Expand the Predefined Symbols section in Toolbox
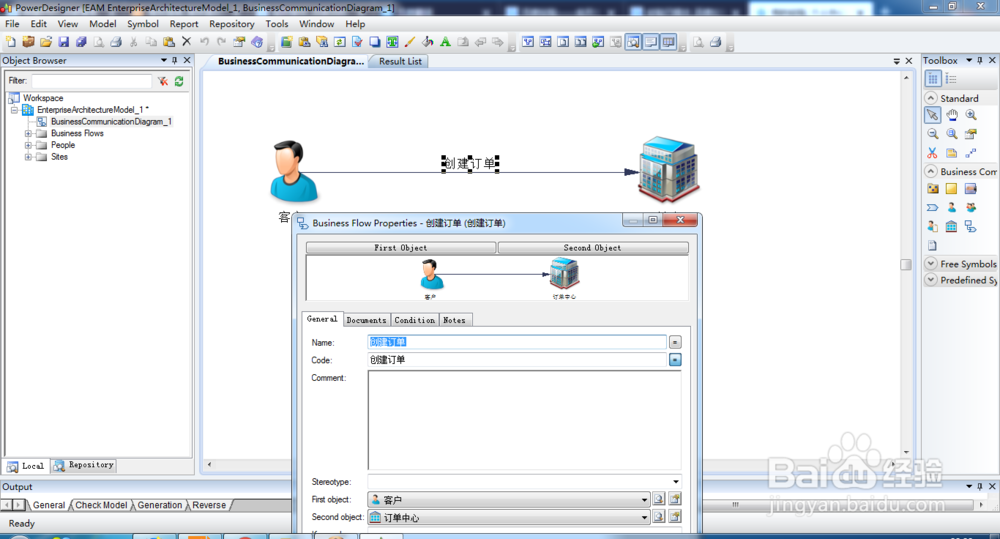 (931, 280)
